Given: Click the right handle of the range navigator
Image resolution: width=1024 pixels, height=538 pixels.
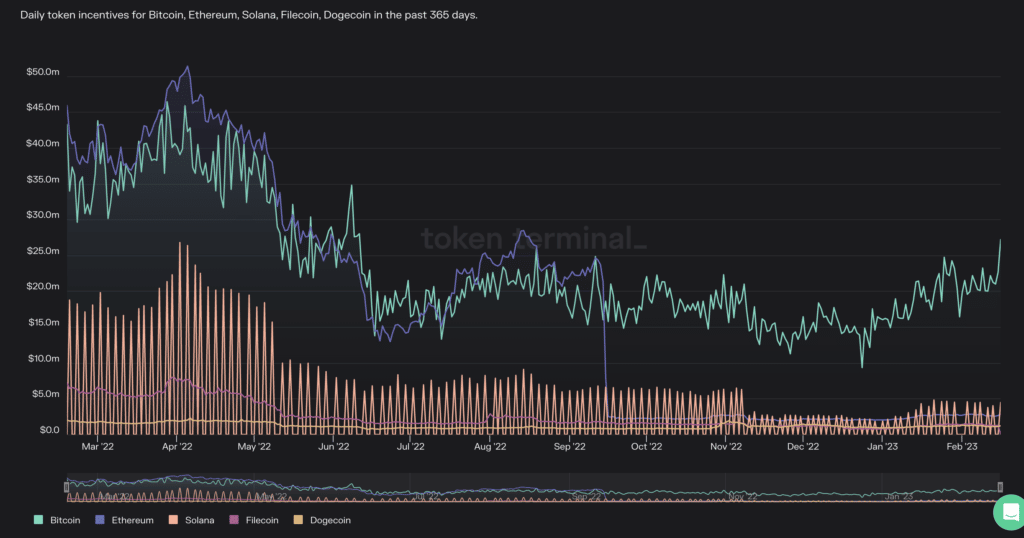Looking at the screenshot, I should coord(999,488).
